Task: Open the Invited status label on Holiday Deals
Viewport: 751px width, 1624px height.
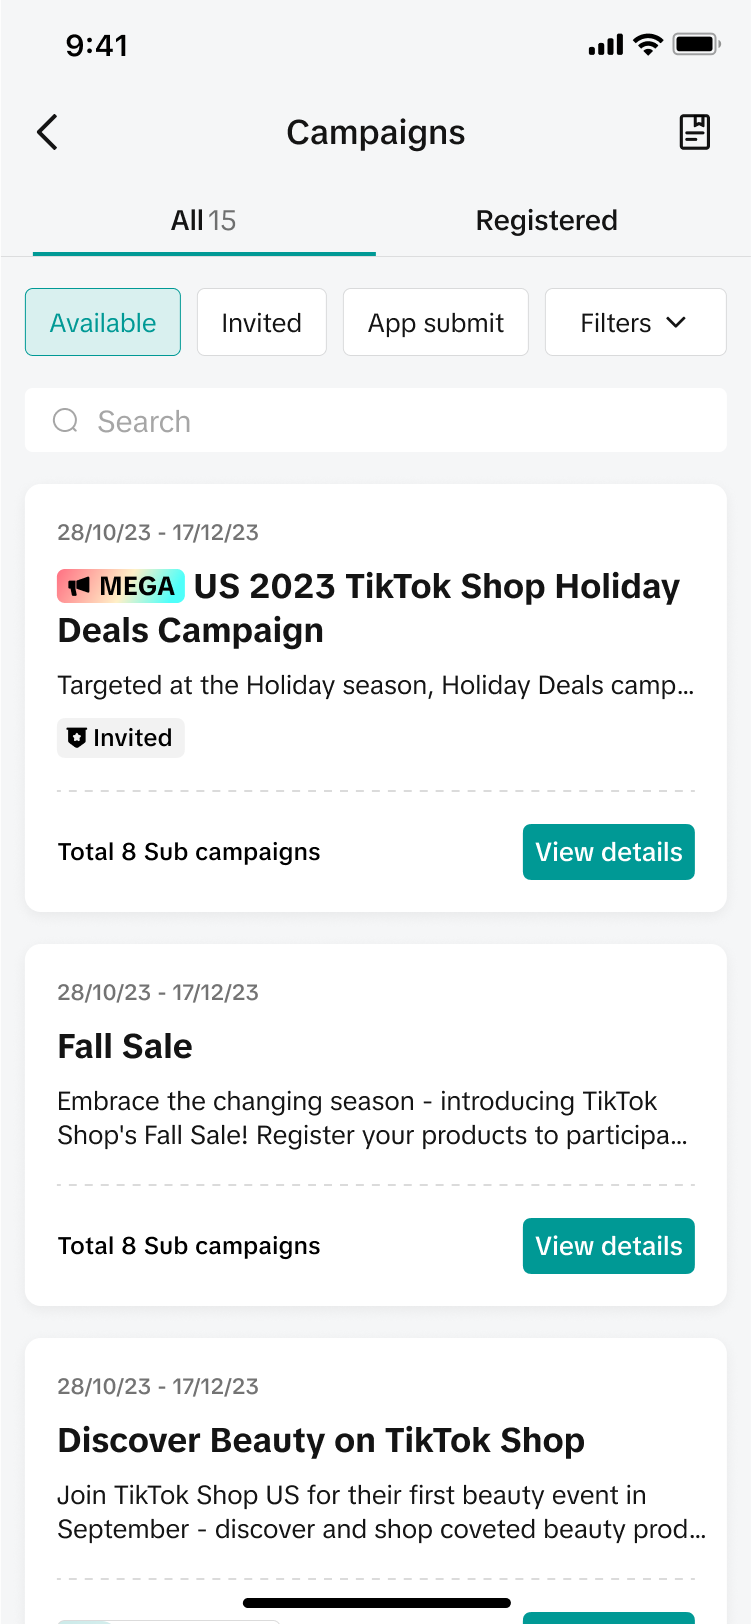Action: point(120,737)
